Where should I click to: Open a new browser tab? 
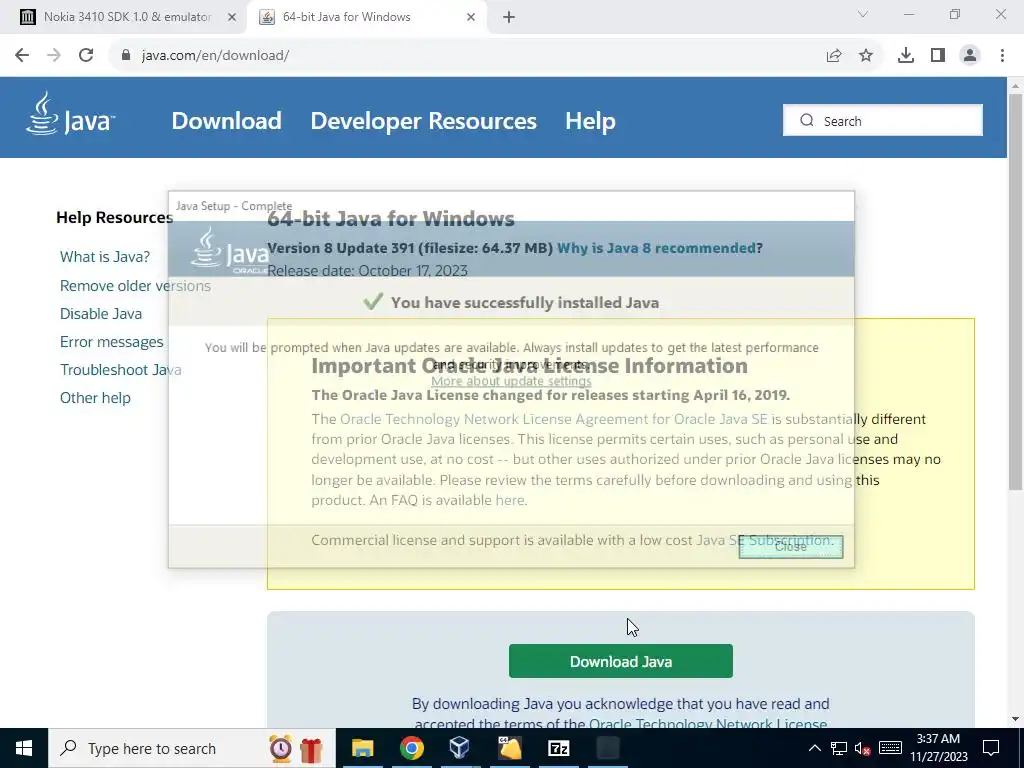point(509,18)
